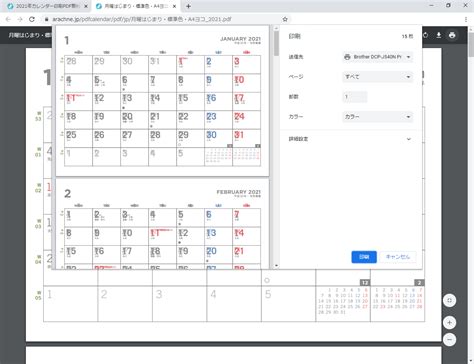Click the print icon in PDF toolbar
The width and height of the screenshot is (474, 364).
[452, 35]
